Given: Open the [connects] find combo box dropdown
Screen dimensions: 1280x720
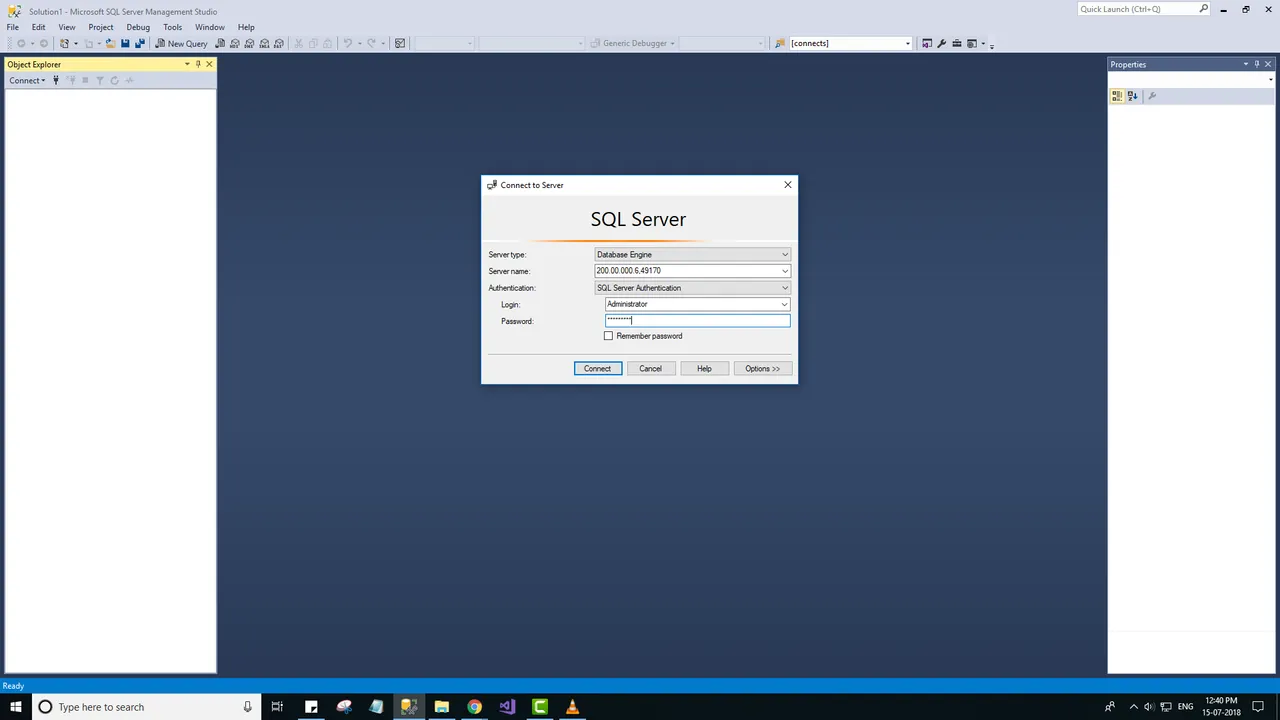Looking at the screenshot, I should (x=907, y=43).
